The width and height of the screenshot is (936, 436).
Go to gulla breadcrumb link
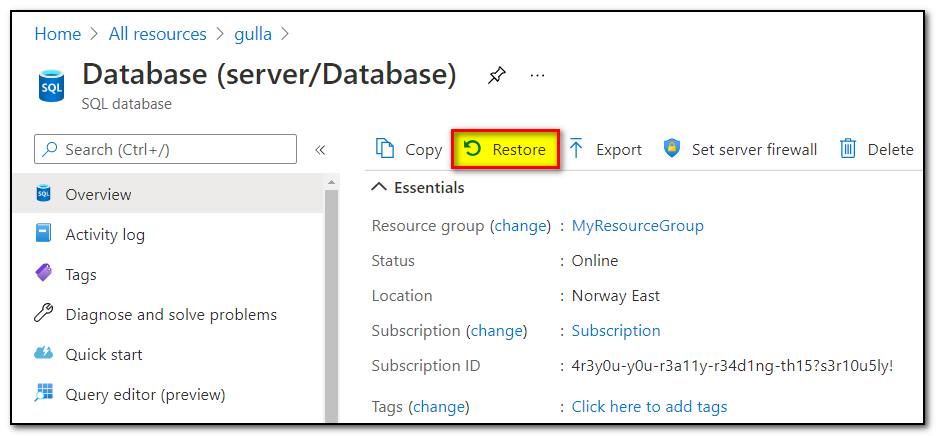coord(253,35)
